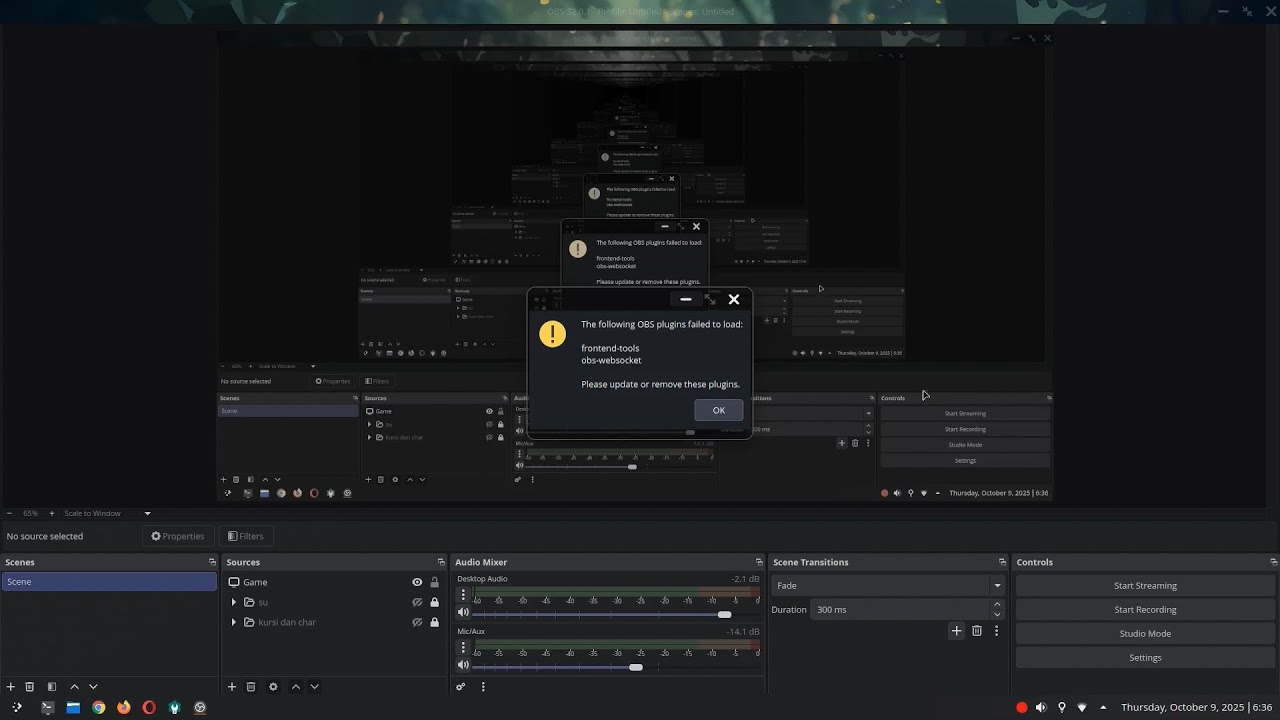The width and height of the screenshot is (1280, 720).
Task: Open Settings from Controls dock
Action: click(1145, 658)
